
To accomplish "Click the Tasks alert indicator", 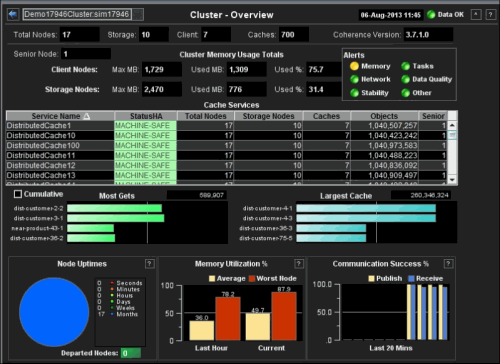I will [x=405, y=66].
